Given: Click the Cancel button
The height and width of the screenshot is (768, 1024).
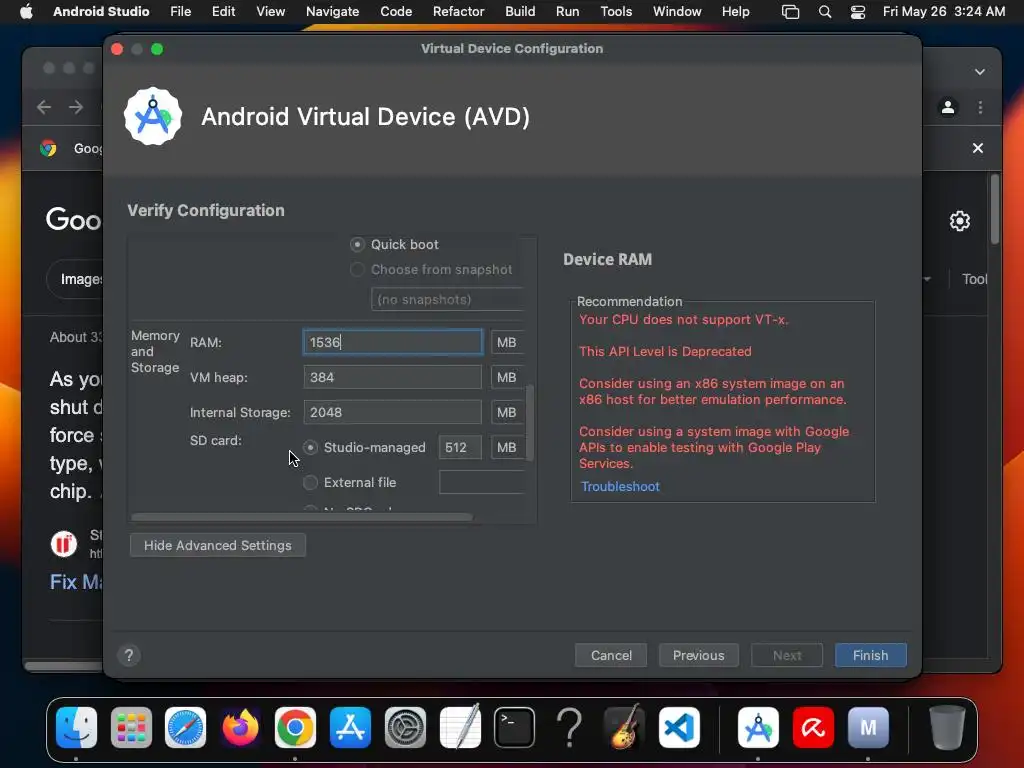Looking at the screenshot, I should [x=611, y=655].
